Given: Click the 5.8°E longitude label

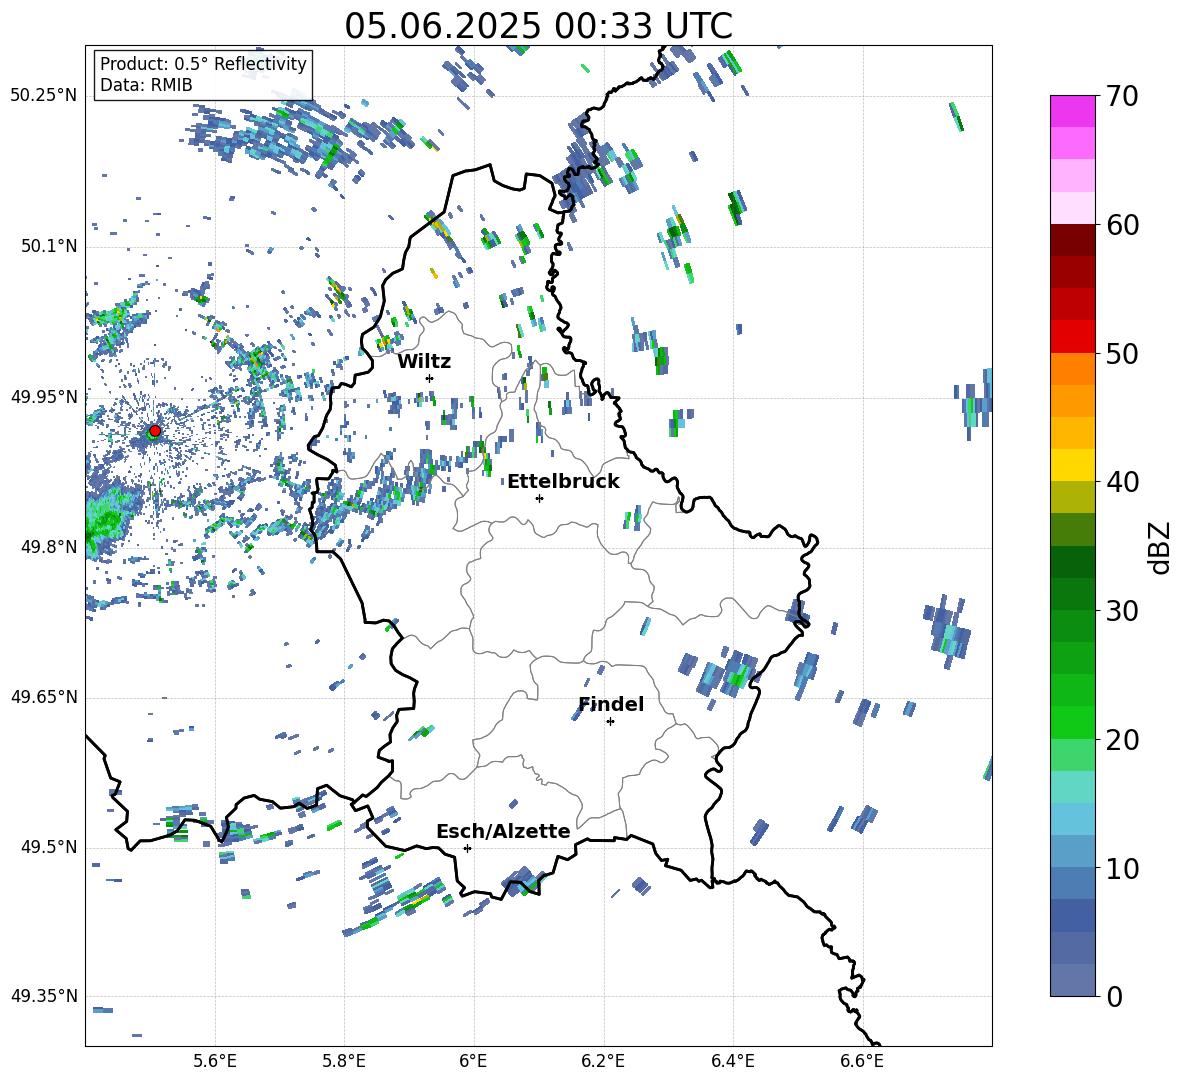Looking at the screenshot, I should coord(344,1061).
